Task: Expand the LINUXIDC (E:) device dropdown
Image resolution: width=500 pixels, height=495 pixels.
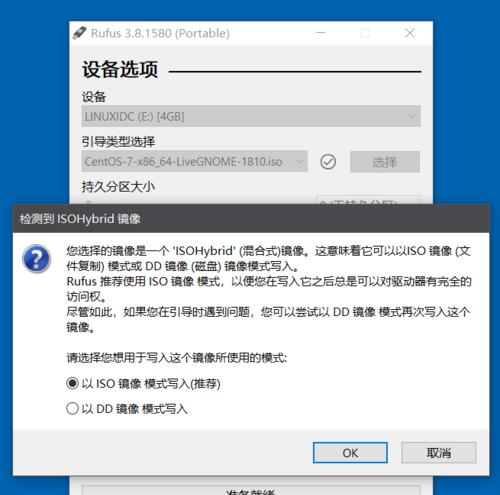Action: pos(251,116)
